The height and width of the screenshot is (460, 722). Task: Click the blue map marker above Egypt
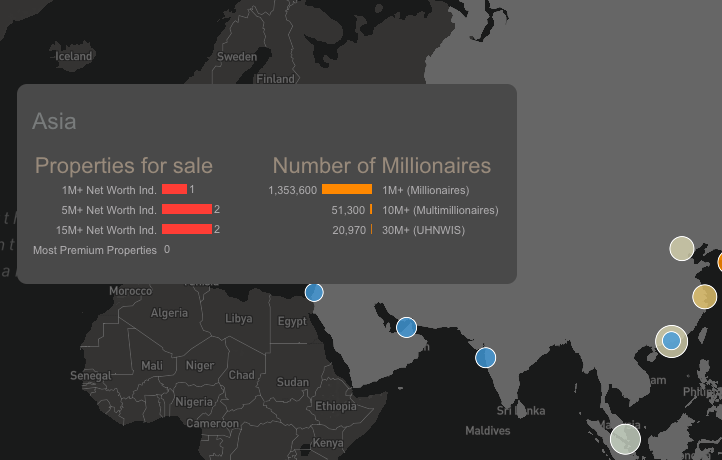click(314, 292)
